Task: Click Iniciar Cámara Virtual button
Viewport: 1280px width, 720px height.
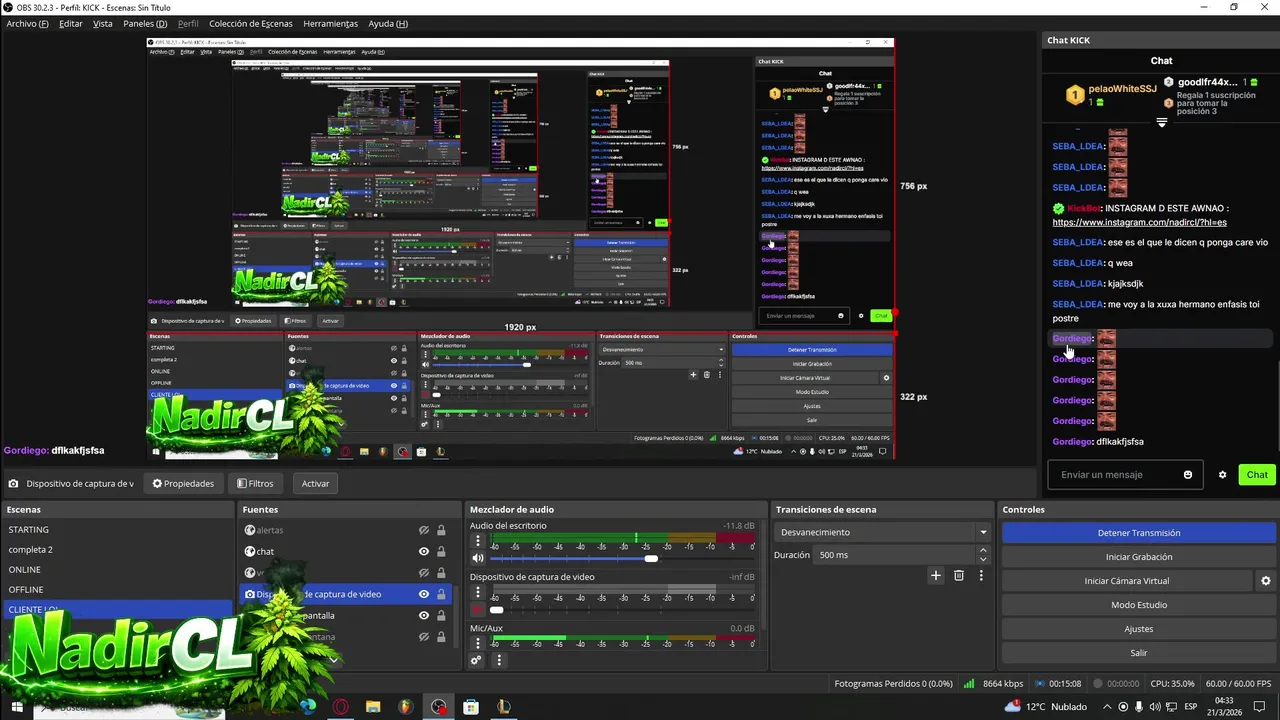Action: [x=1126, y=581]
